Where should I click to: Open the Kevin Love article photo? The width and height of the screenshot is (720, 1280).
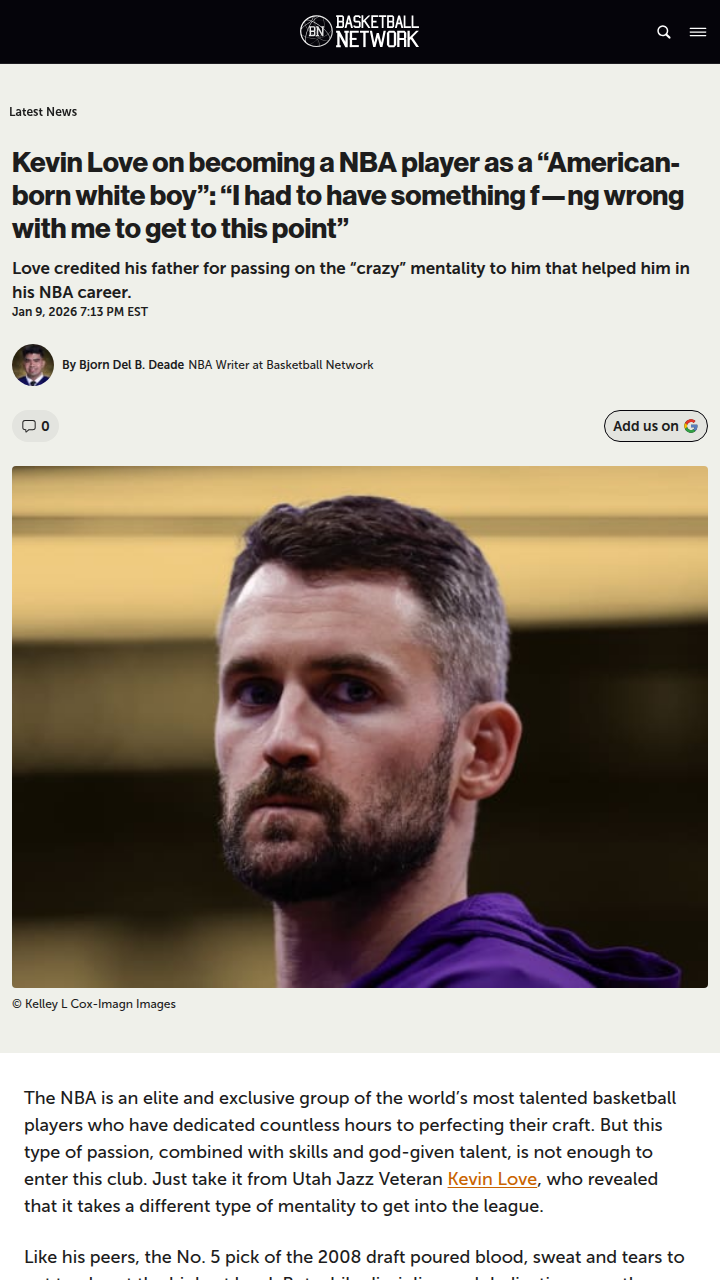[x=360, y=727]
